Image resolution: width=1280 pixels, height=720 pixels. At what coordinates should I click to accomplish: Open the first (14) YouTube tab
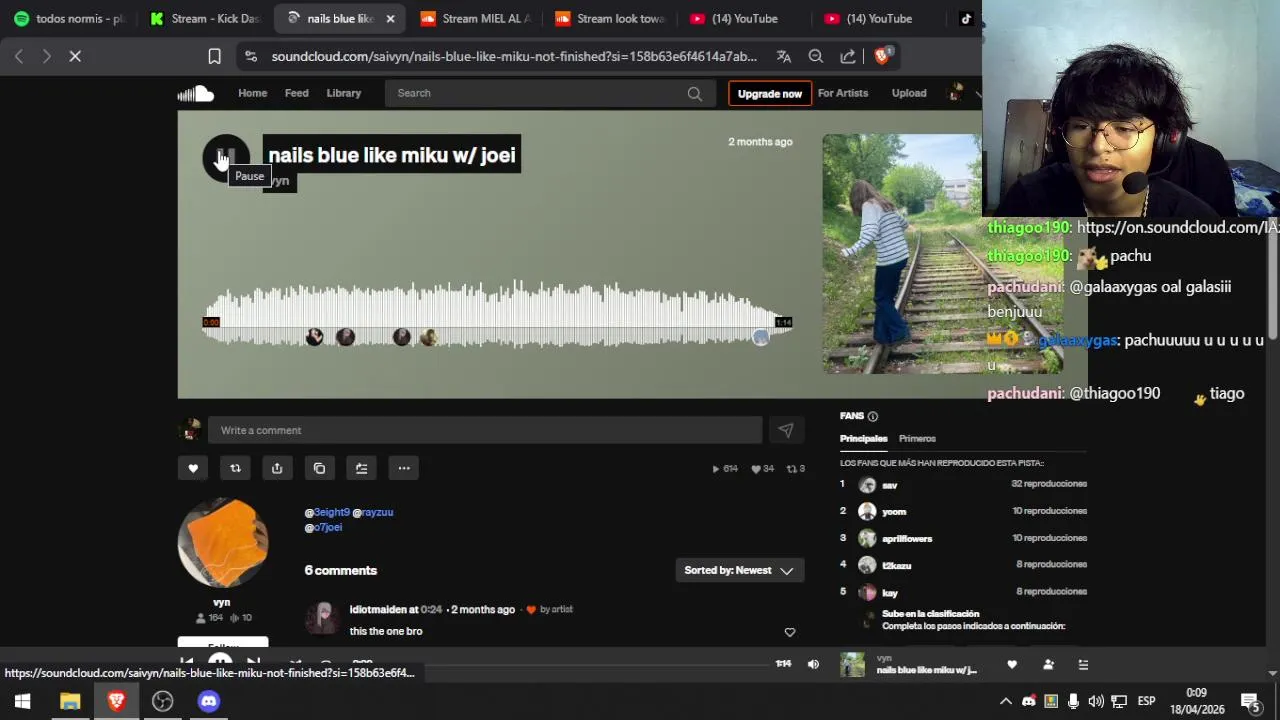(x=744, y=19)
